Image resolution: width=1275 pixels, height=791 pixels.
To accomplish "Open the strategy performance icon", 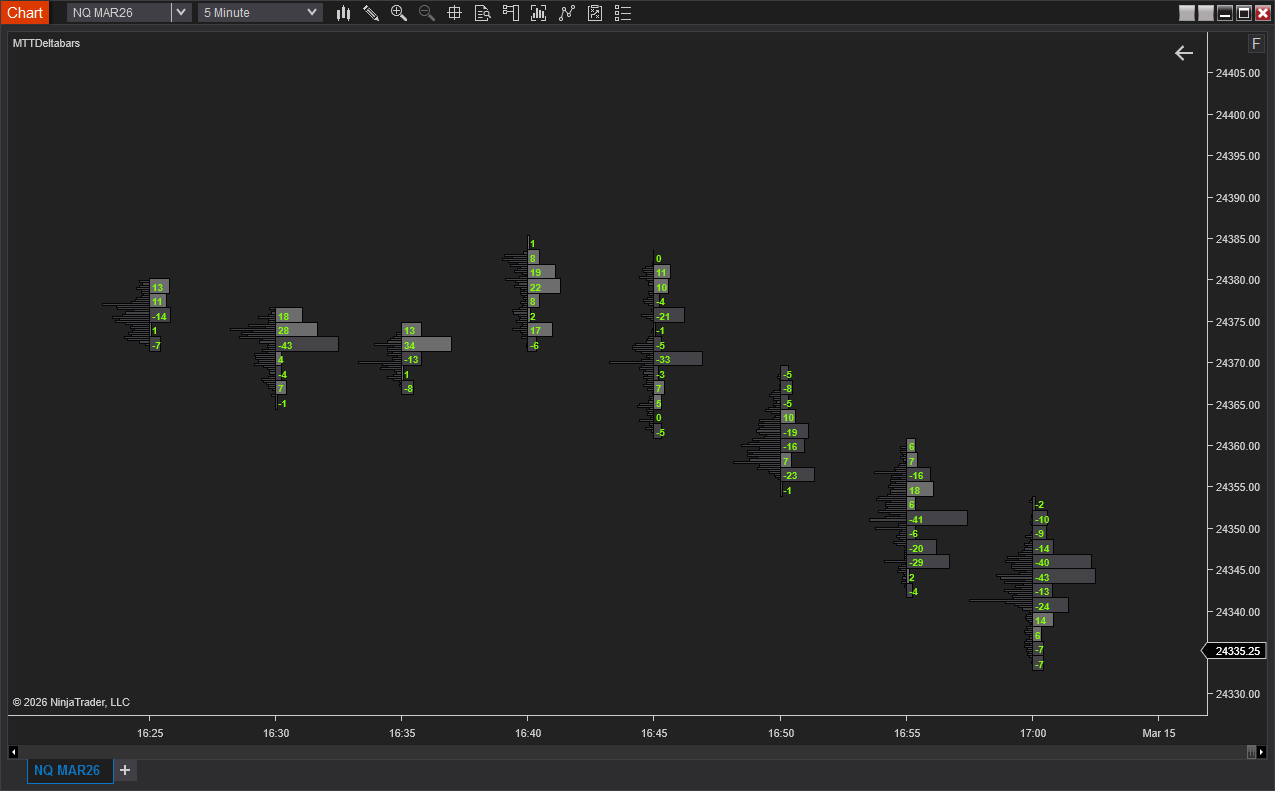I will coord(595,13).
